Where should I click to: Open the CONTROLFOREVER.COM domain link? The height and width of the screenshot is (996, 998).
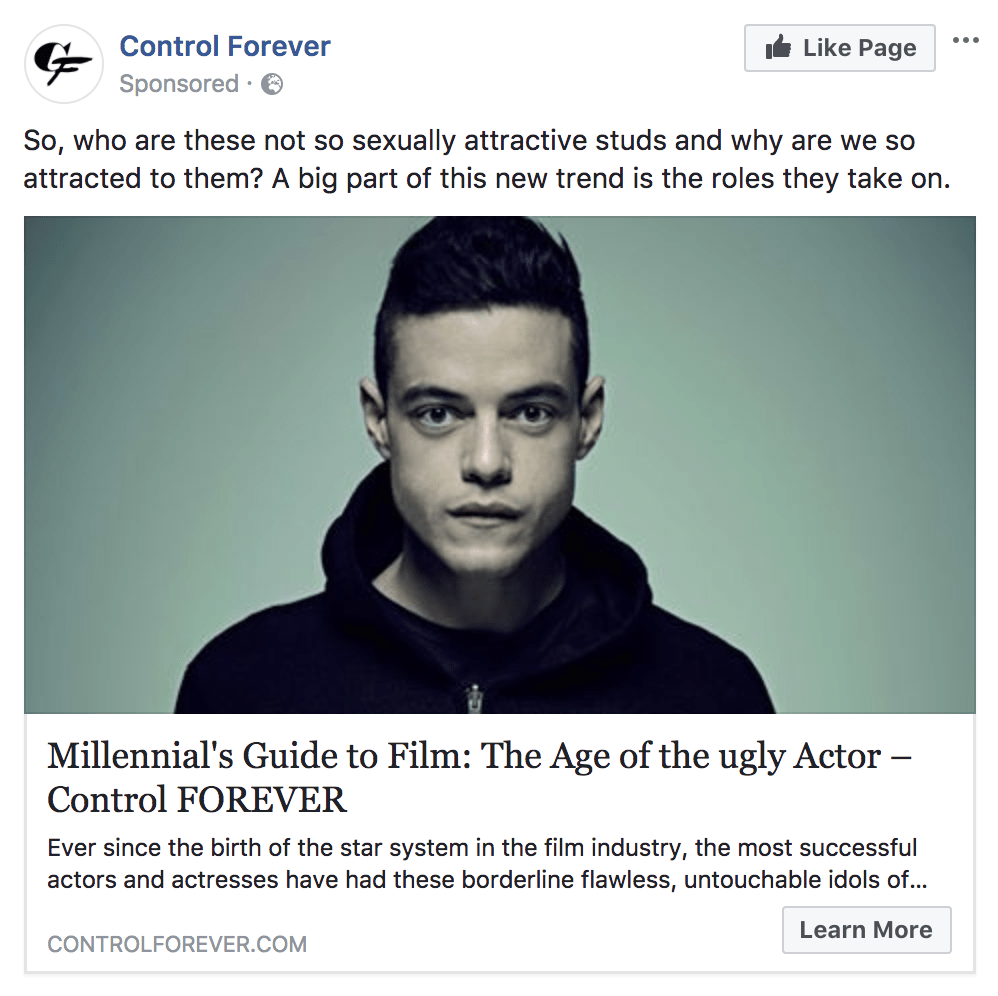(x=177, y=944)
